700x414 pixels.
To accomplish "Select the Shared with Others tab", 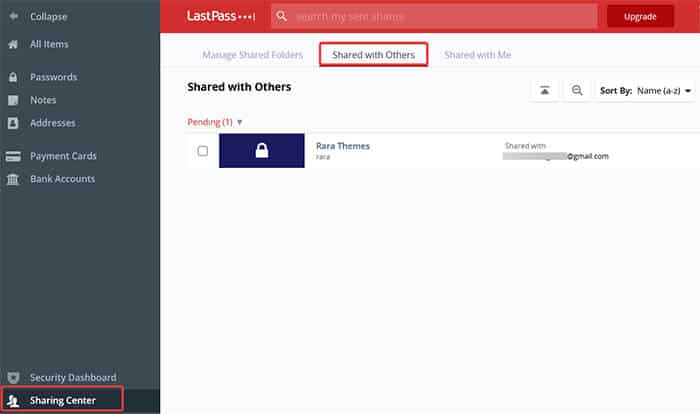I will point(373,54).
